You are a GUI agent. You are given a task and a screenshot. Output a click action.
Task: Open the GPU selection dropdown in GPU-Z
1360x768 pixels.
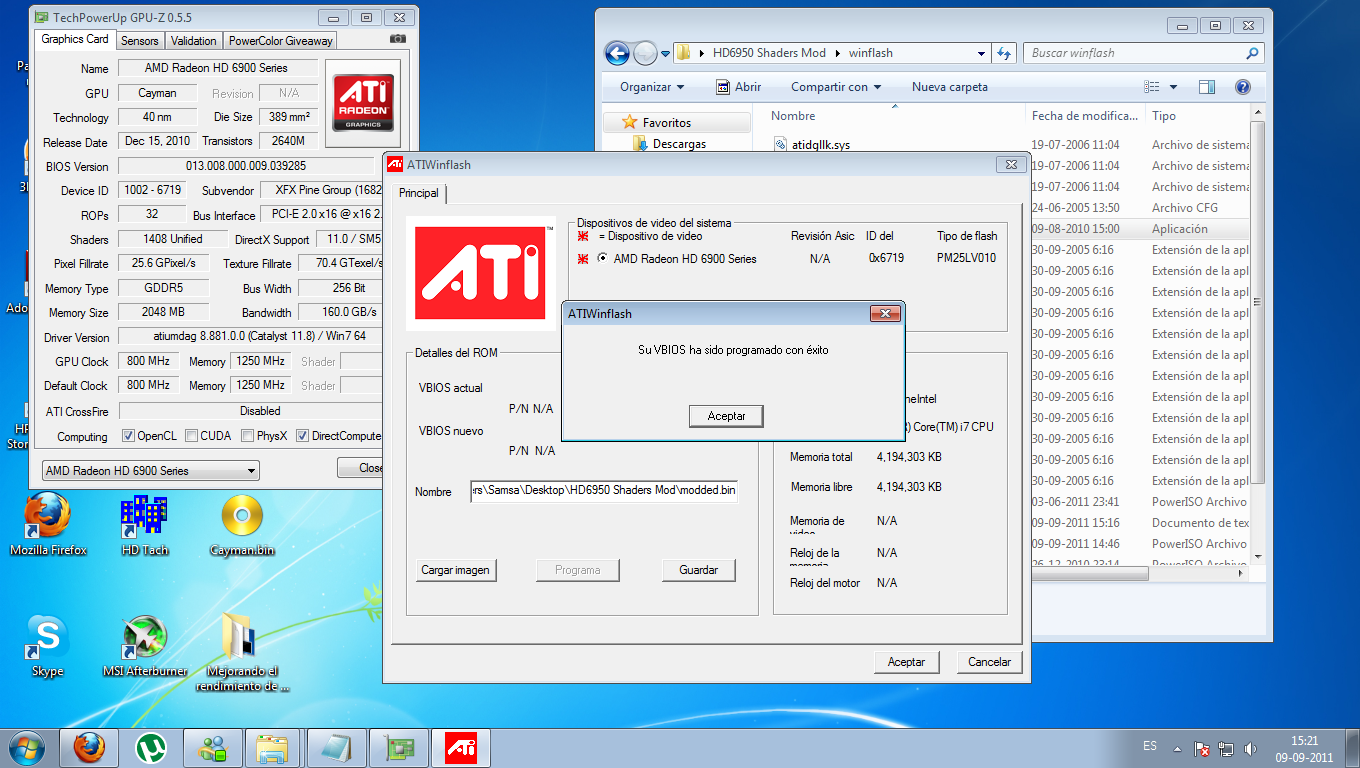(150, 471)
